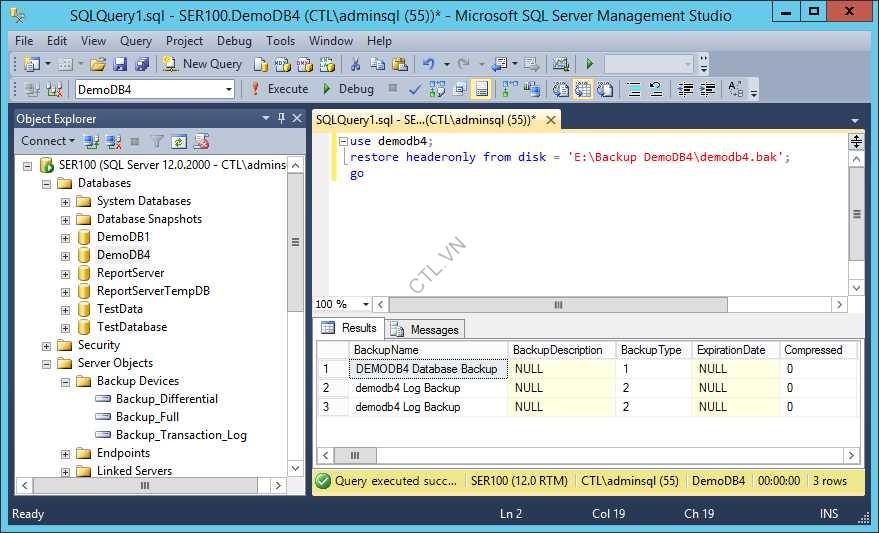Screen dimensions: 879x533
Task: Open the File menu
Action: click(x=24, y=41)
